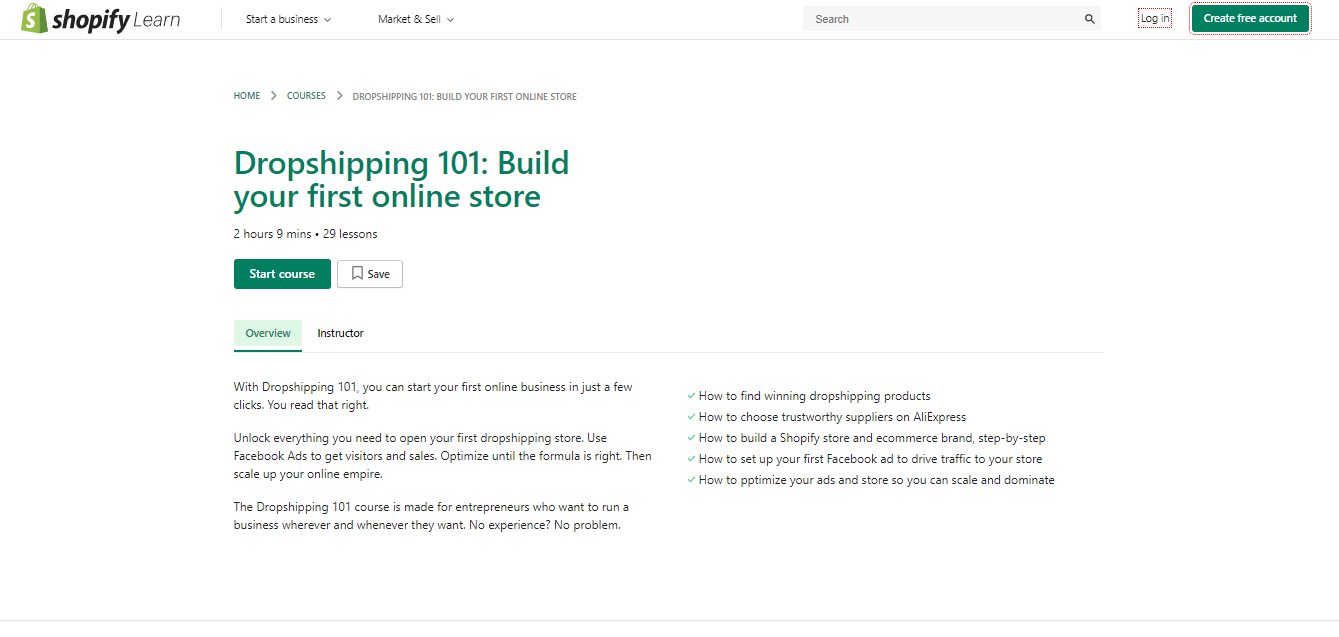Click the Shopify Learn logo
The width and height of the screenshot is (1339, 637).
100,18
